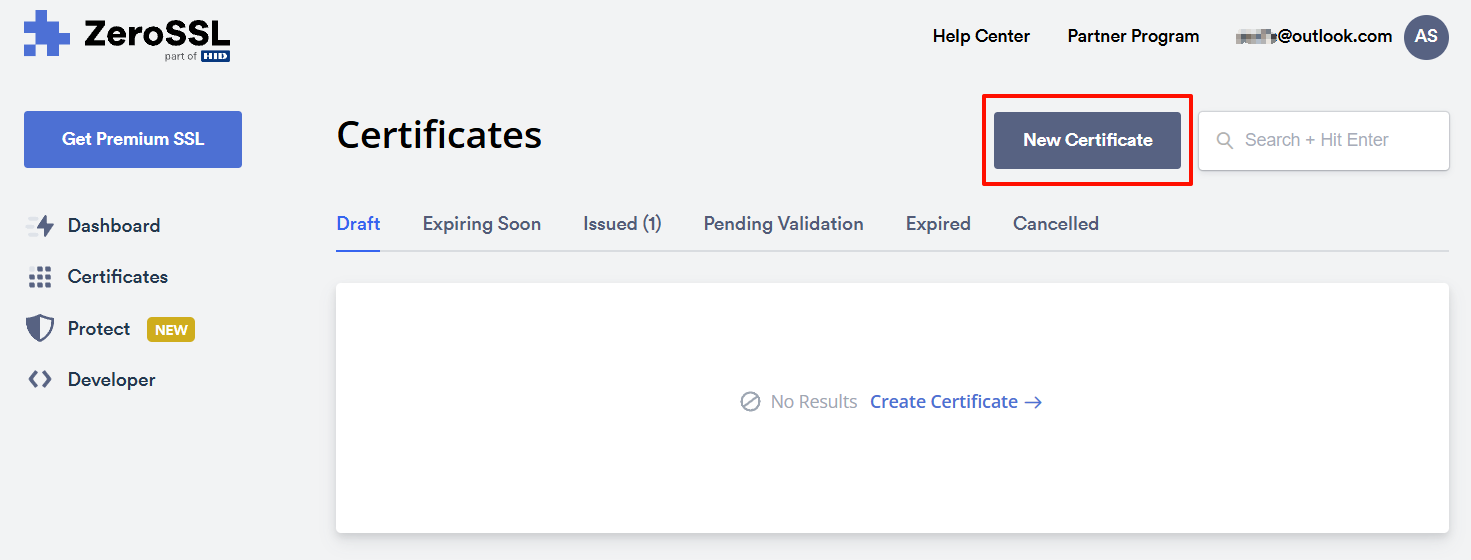Click the AS user avatar
The image size is (1471, 560).
pos(1426,37)
